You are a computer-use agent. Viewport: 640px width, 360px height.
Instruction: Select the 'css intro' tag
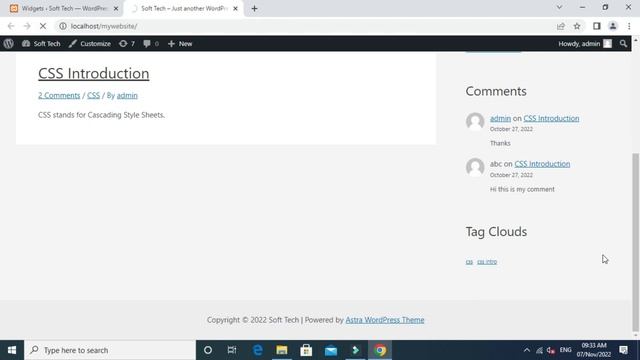487,262
